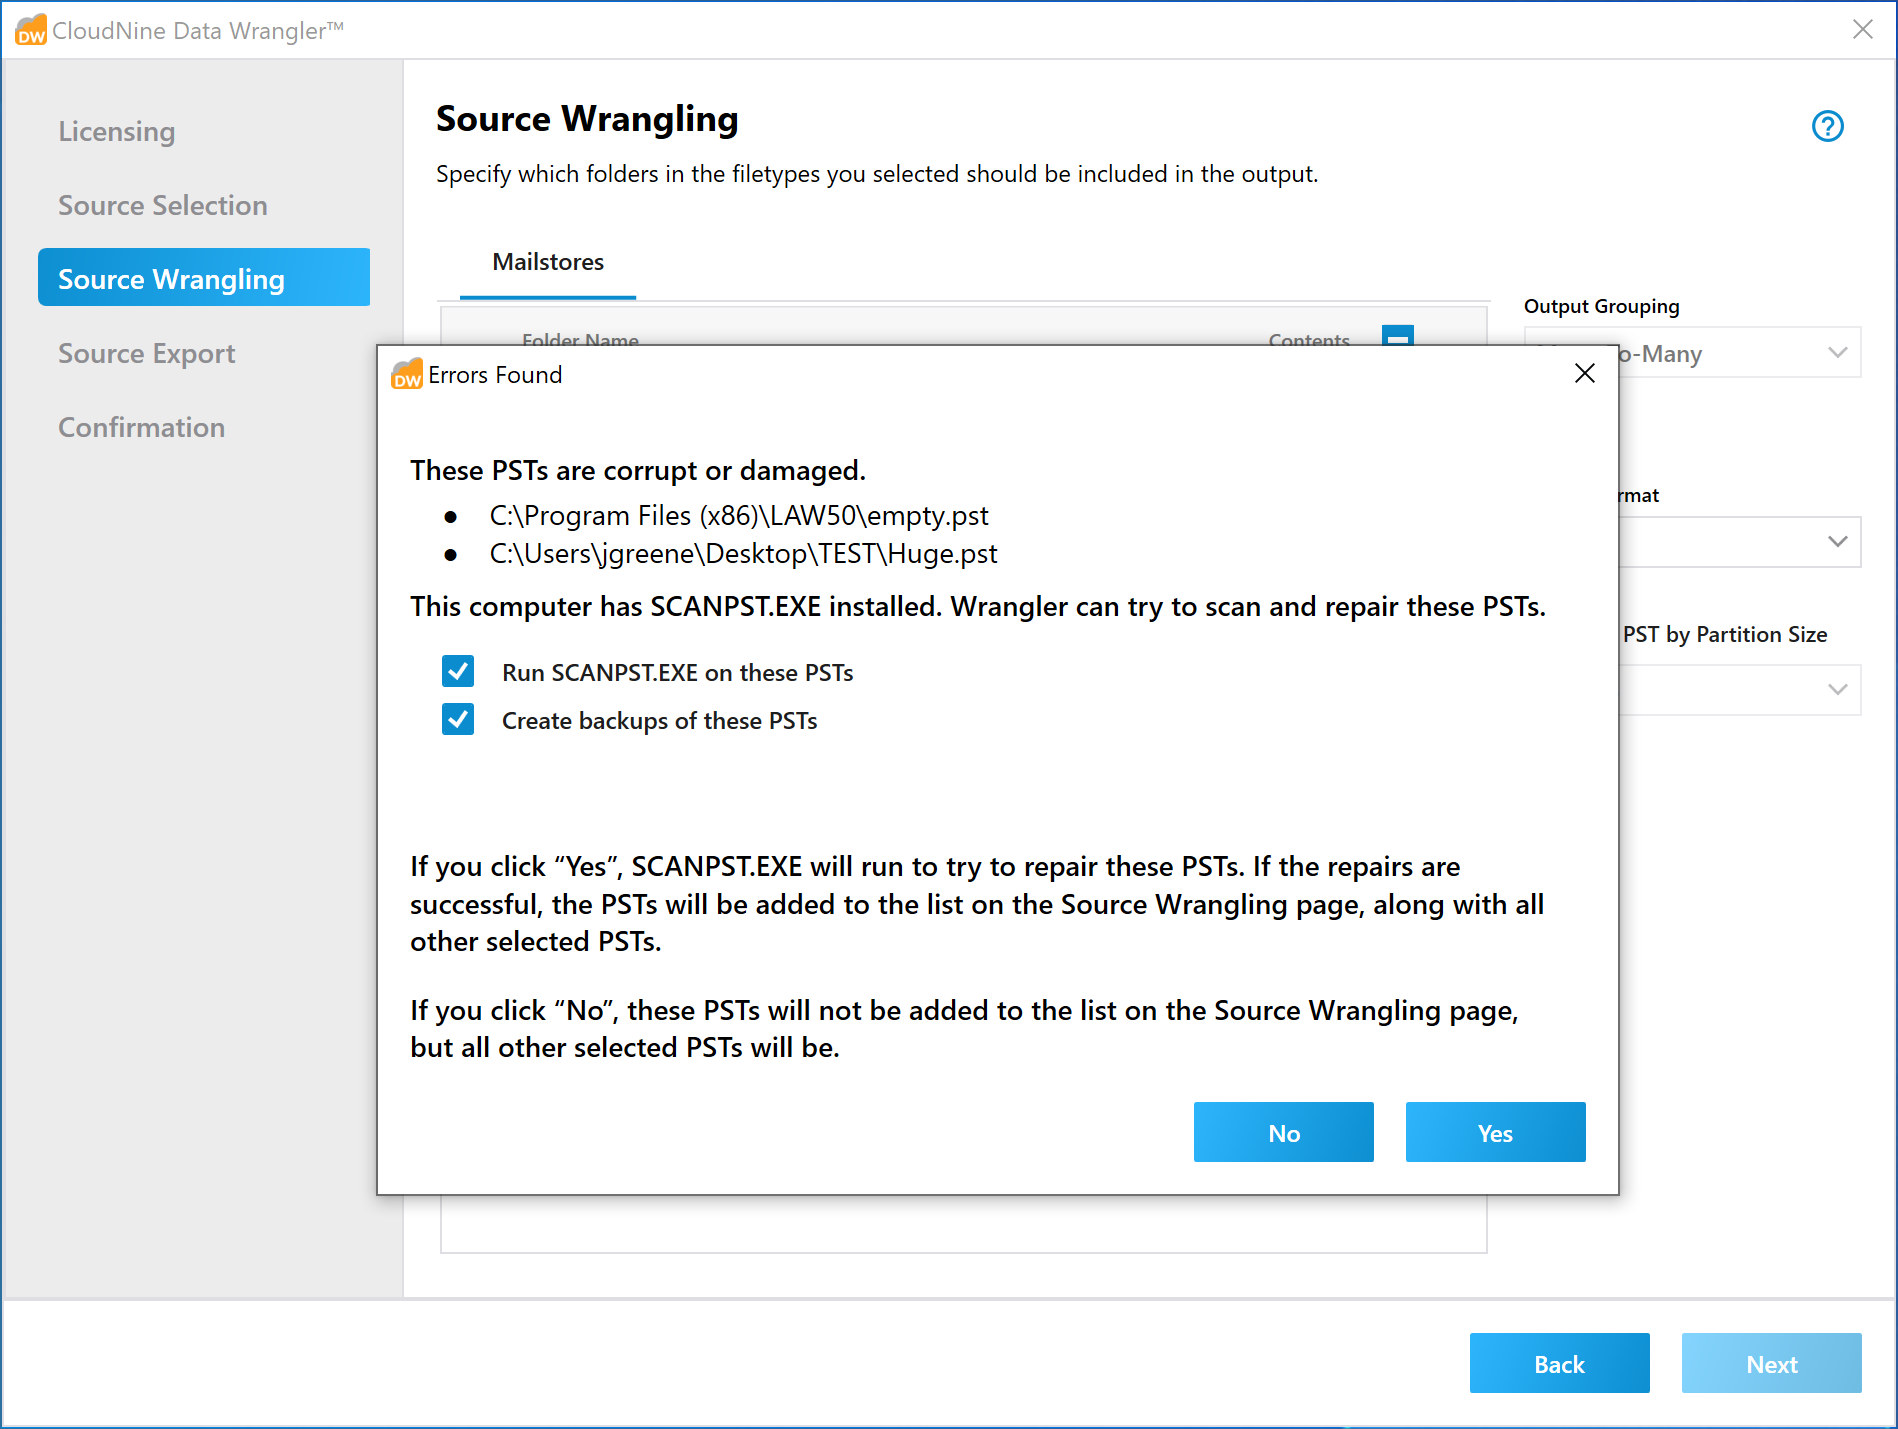Click "These PSTs are corrupt or damaged." text
Viewport: 1898px width, 1429px height.
click(x=638, y=470)
